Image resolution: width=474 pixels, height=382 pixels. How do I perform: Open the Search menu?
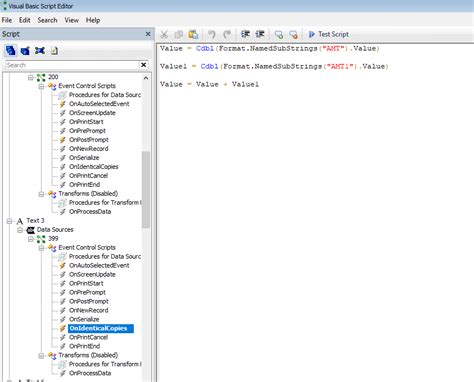(47, 20)
